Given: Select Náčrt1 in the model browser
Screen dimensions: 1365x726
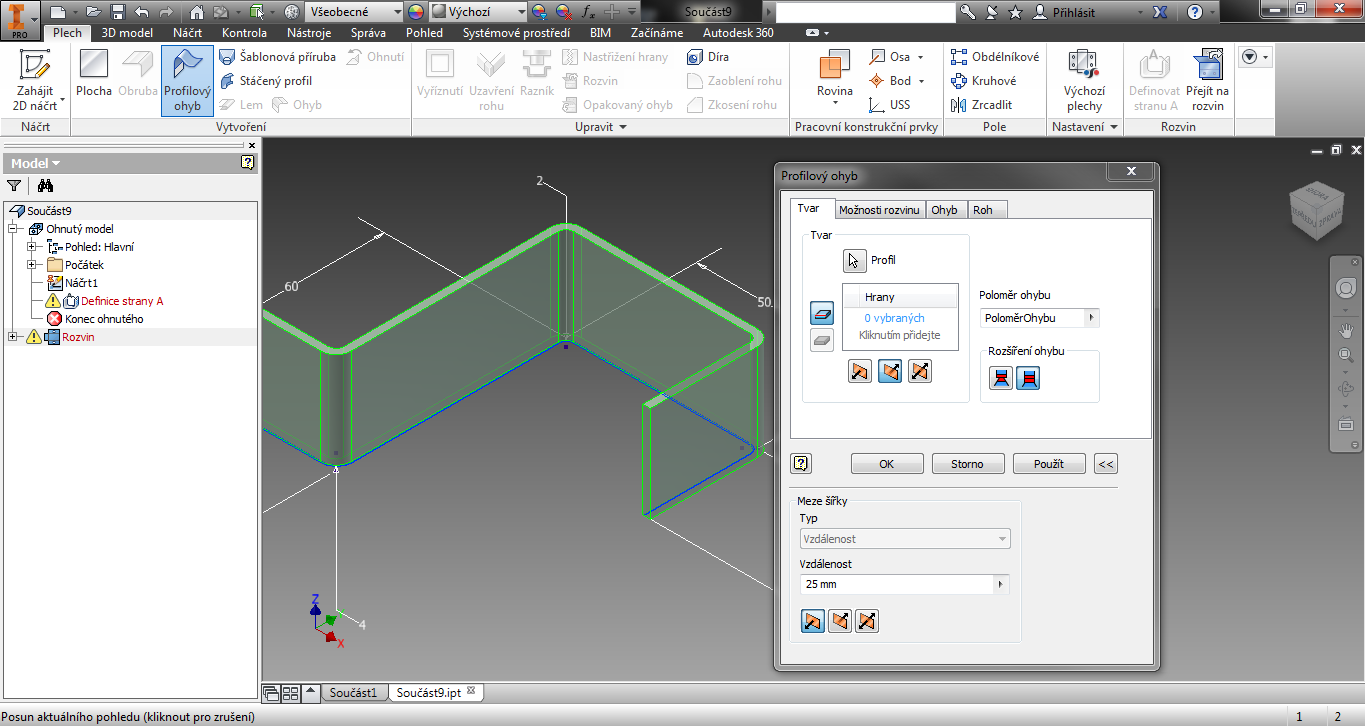Looking at the screenshot, I should 81,283.
